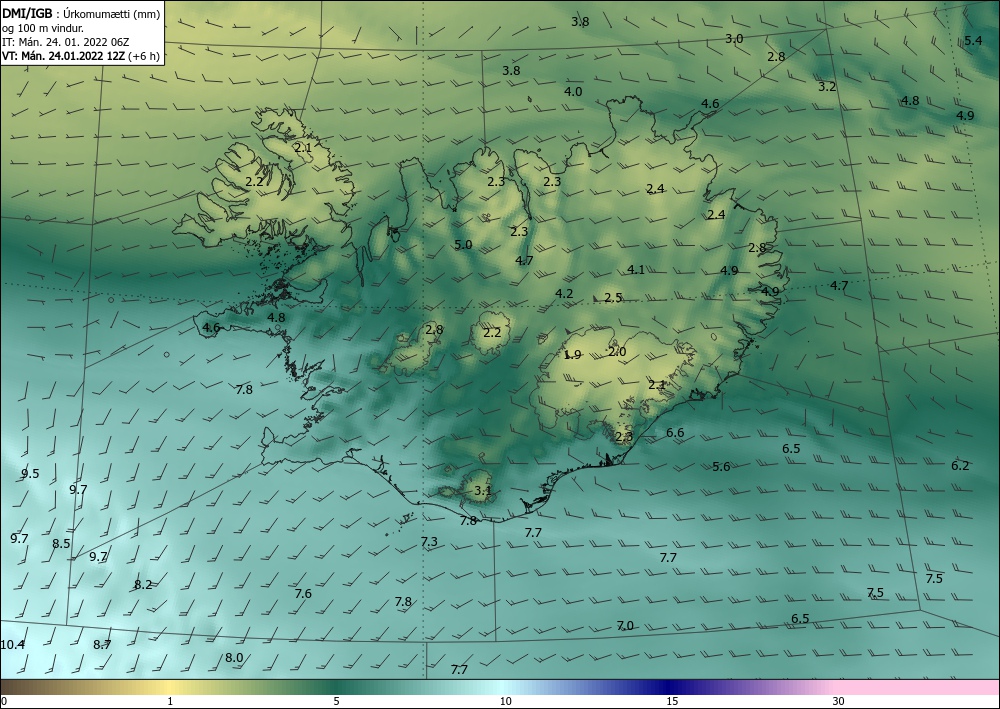Viewport: 1000px width, 709px height.
Task: Click the 5.4 value label
Action: pos(973,41)
